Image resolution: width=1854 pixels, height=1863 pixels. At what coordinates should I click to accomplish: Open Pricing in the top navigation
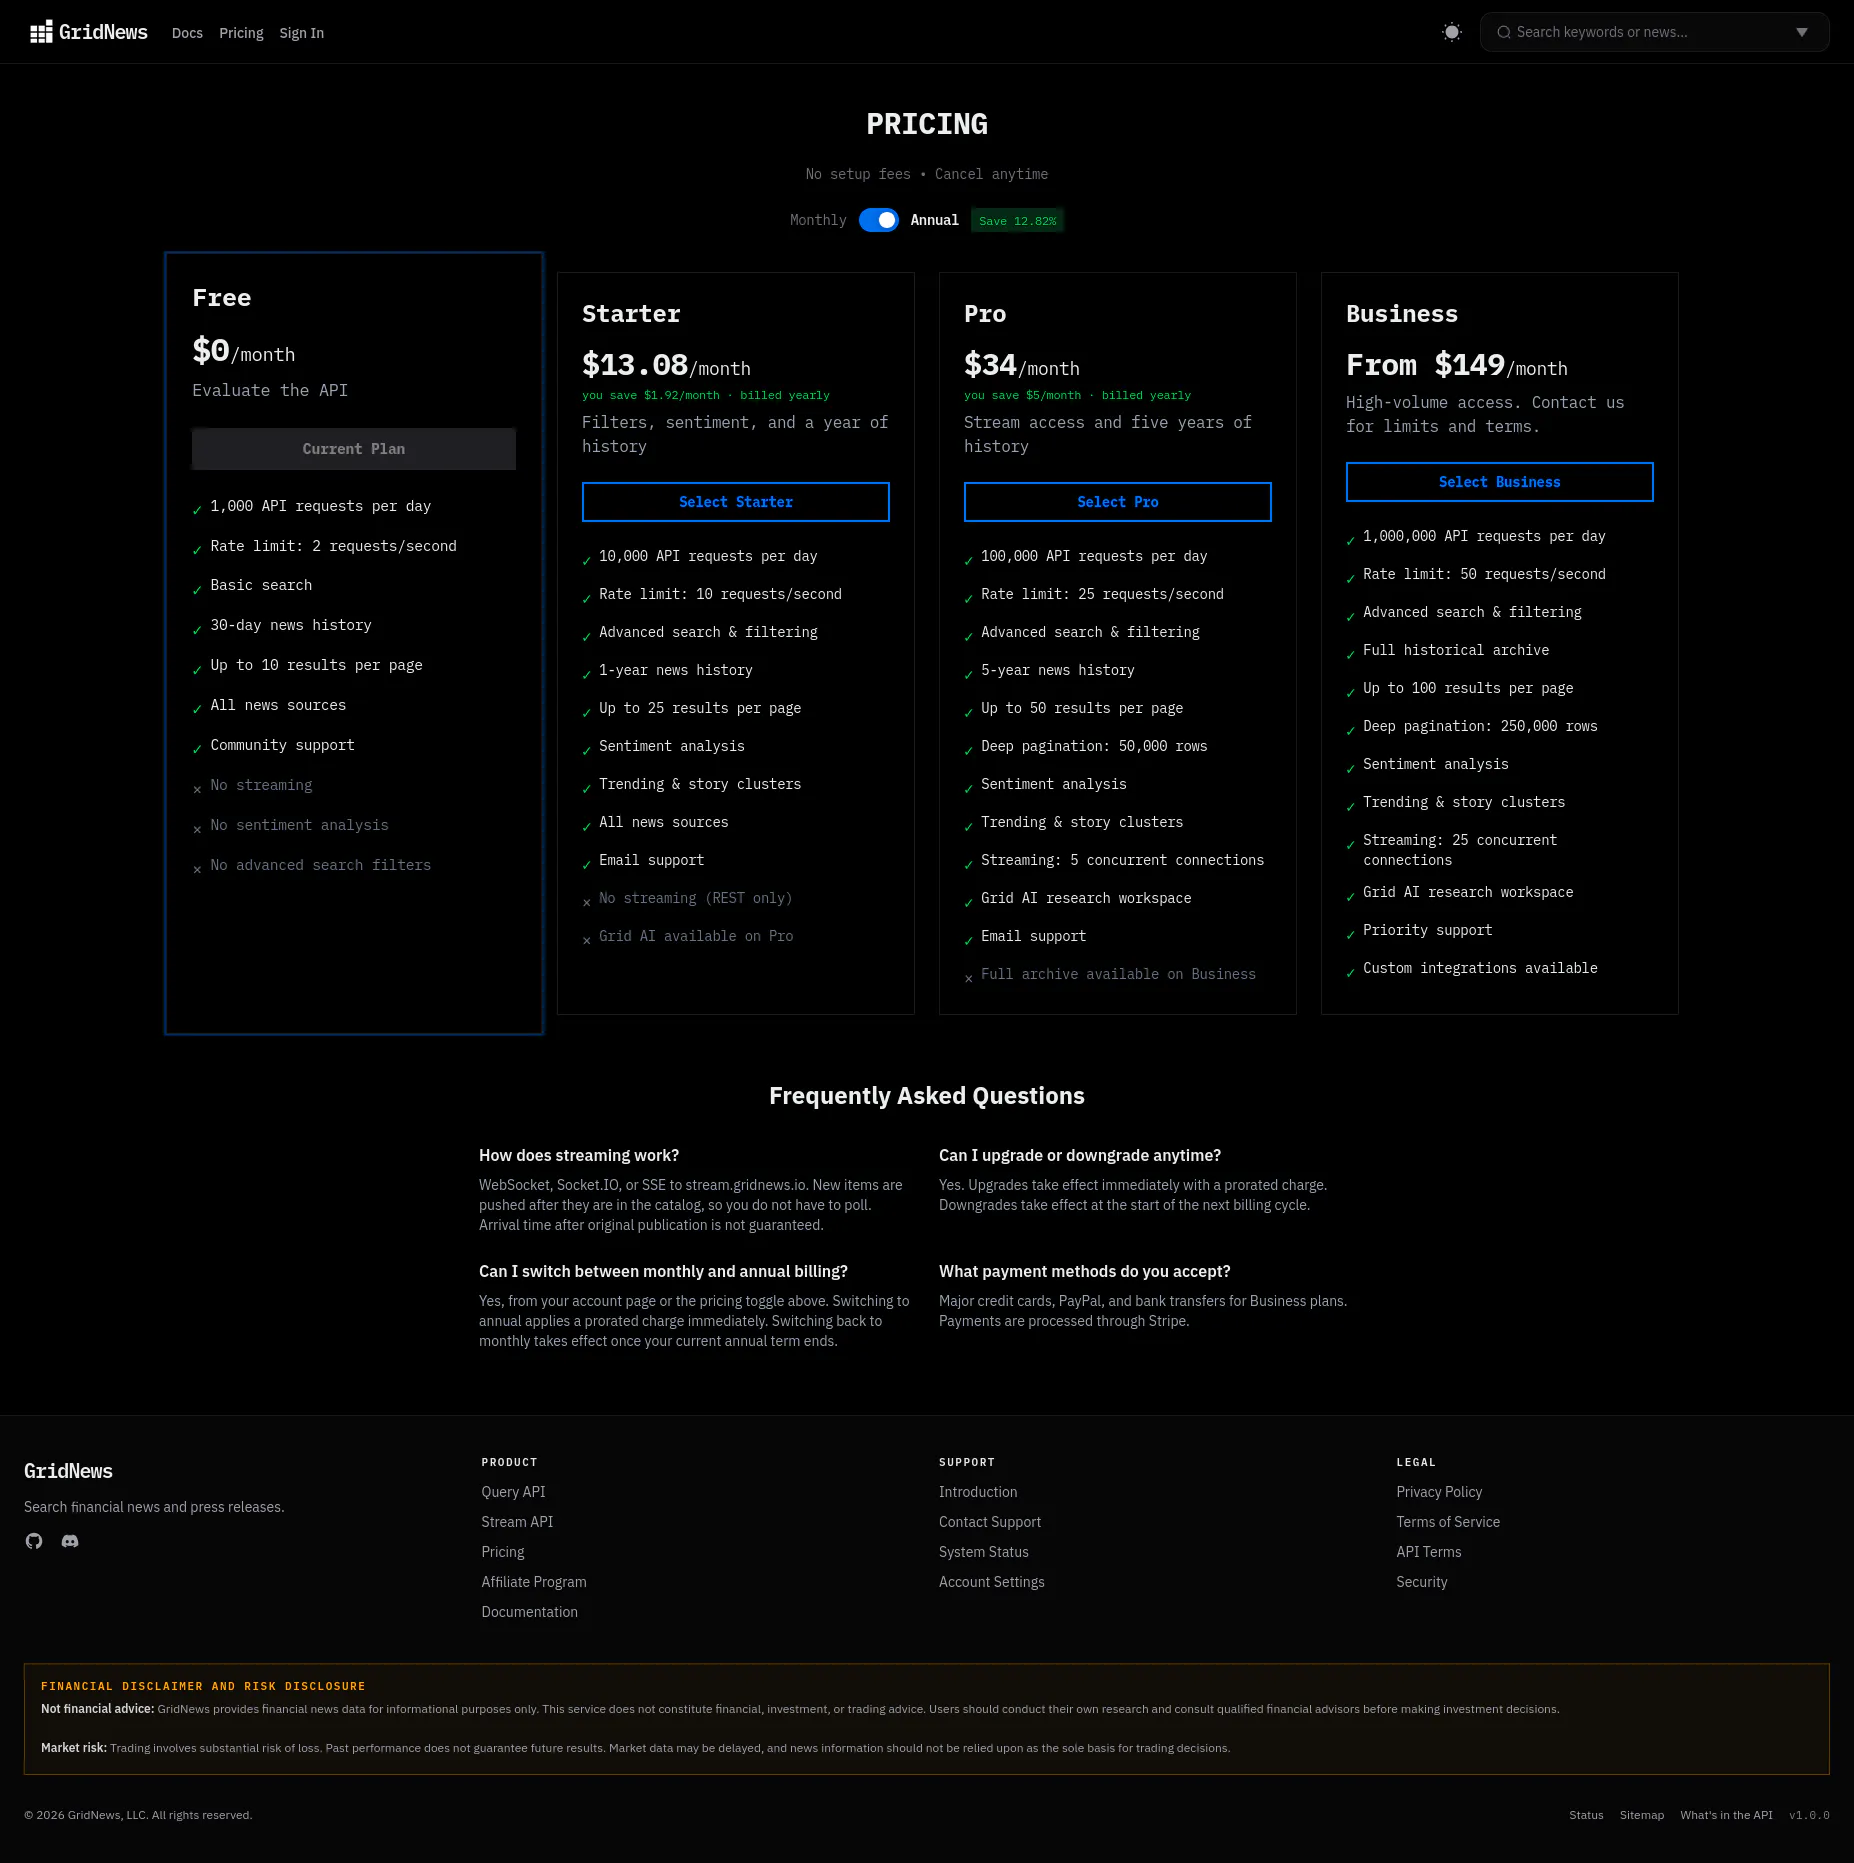[241, 33]
